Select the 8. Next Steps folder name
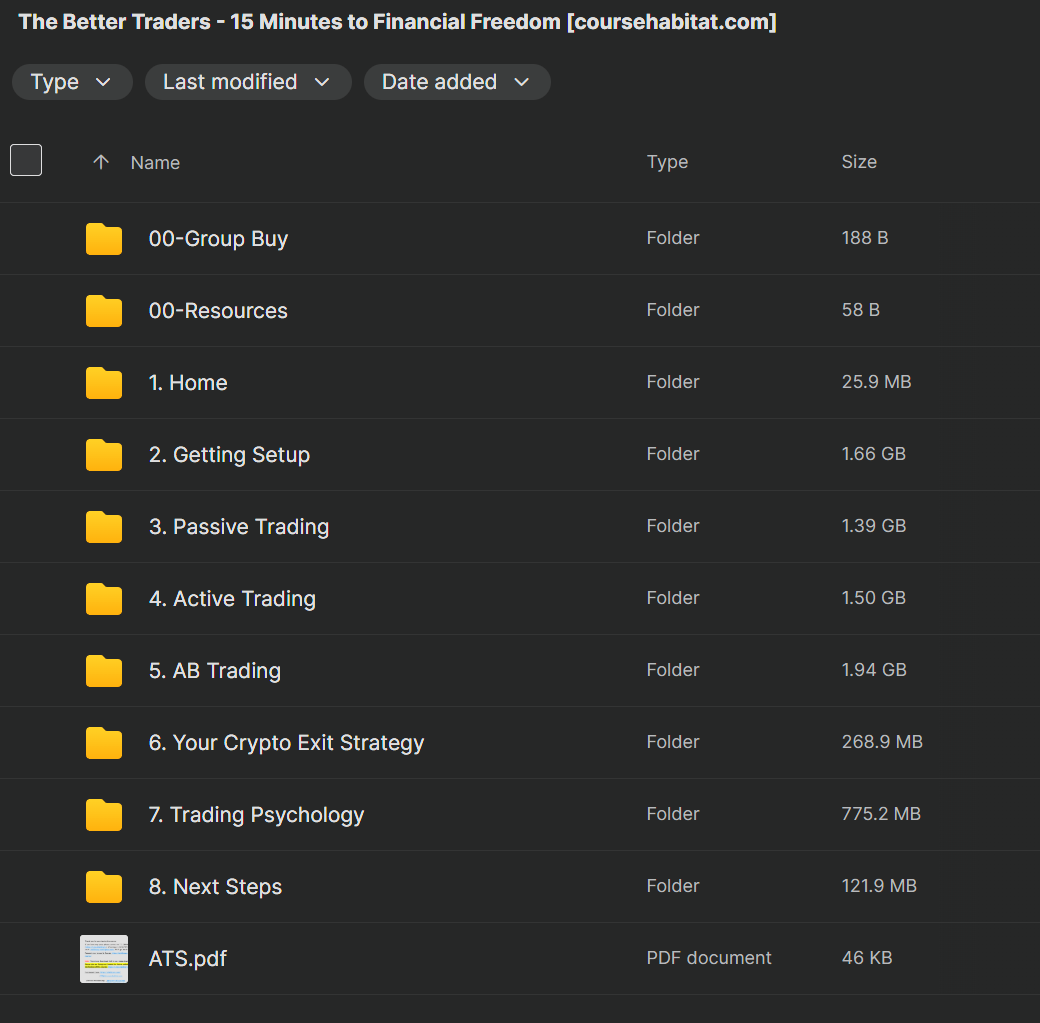This screenshot has width=1040, height=1023. tap(216, 887)
